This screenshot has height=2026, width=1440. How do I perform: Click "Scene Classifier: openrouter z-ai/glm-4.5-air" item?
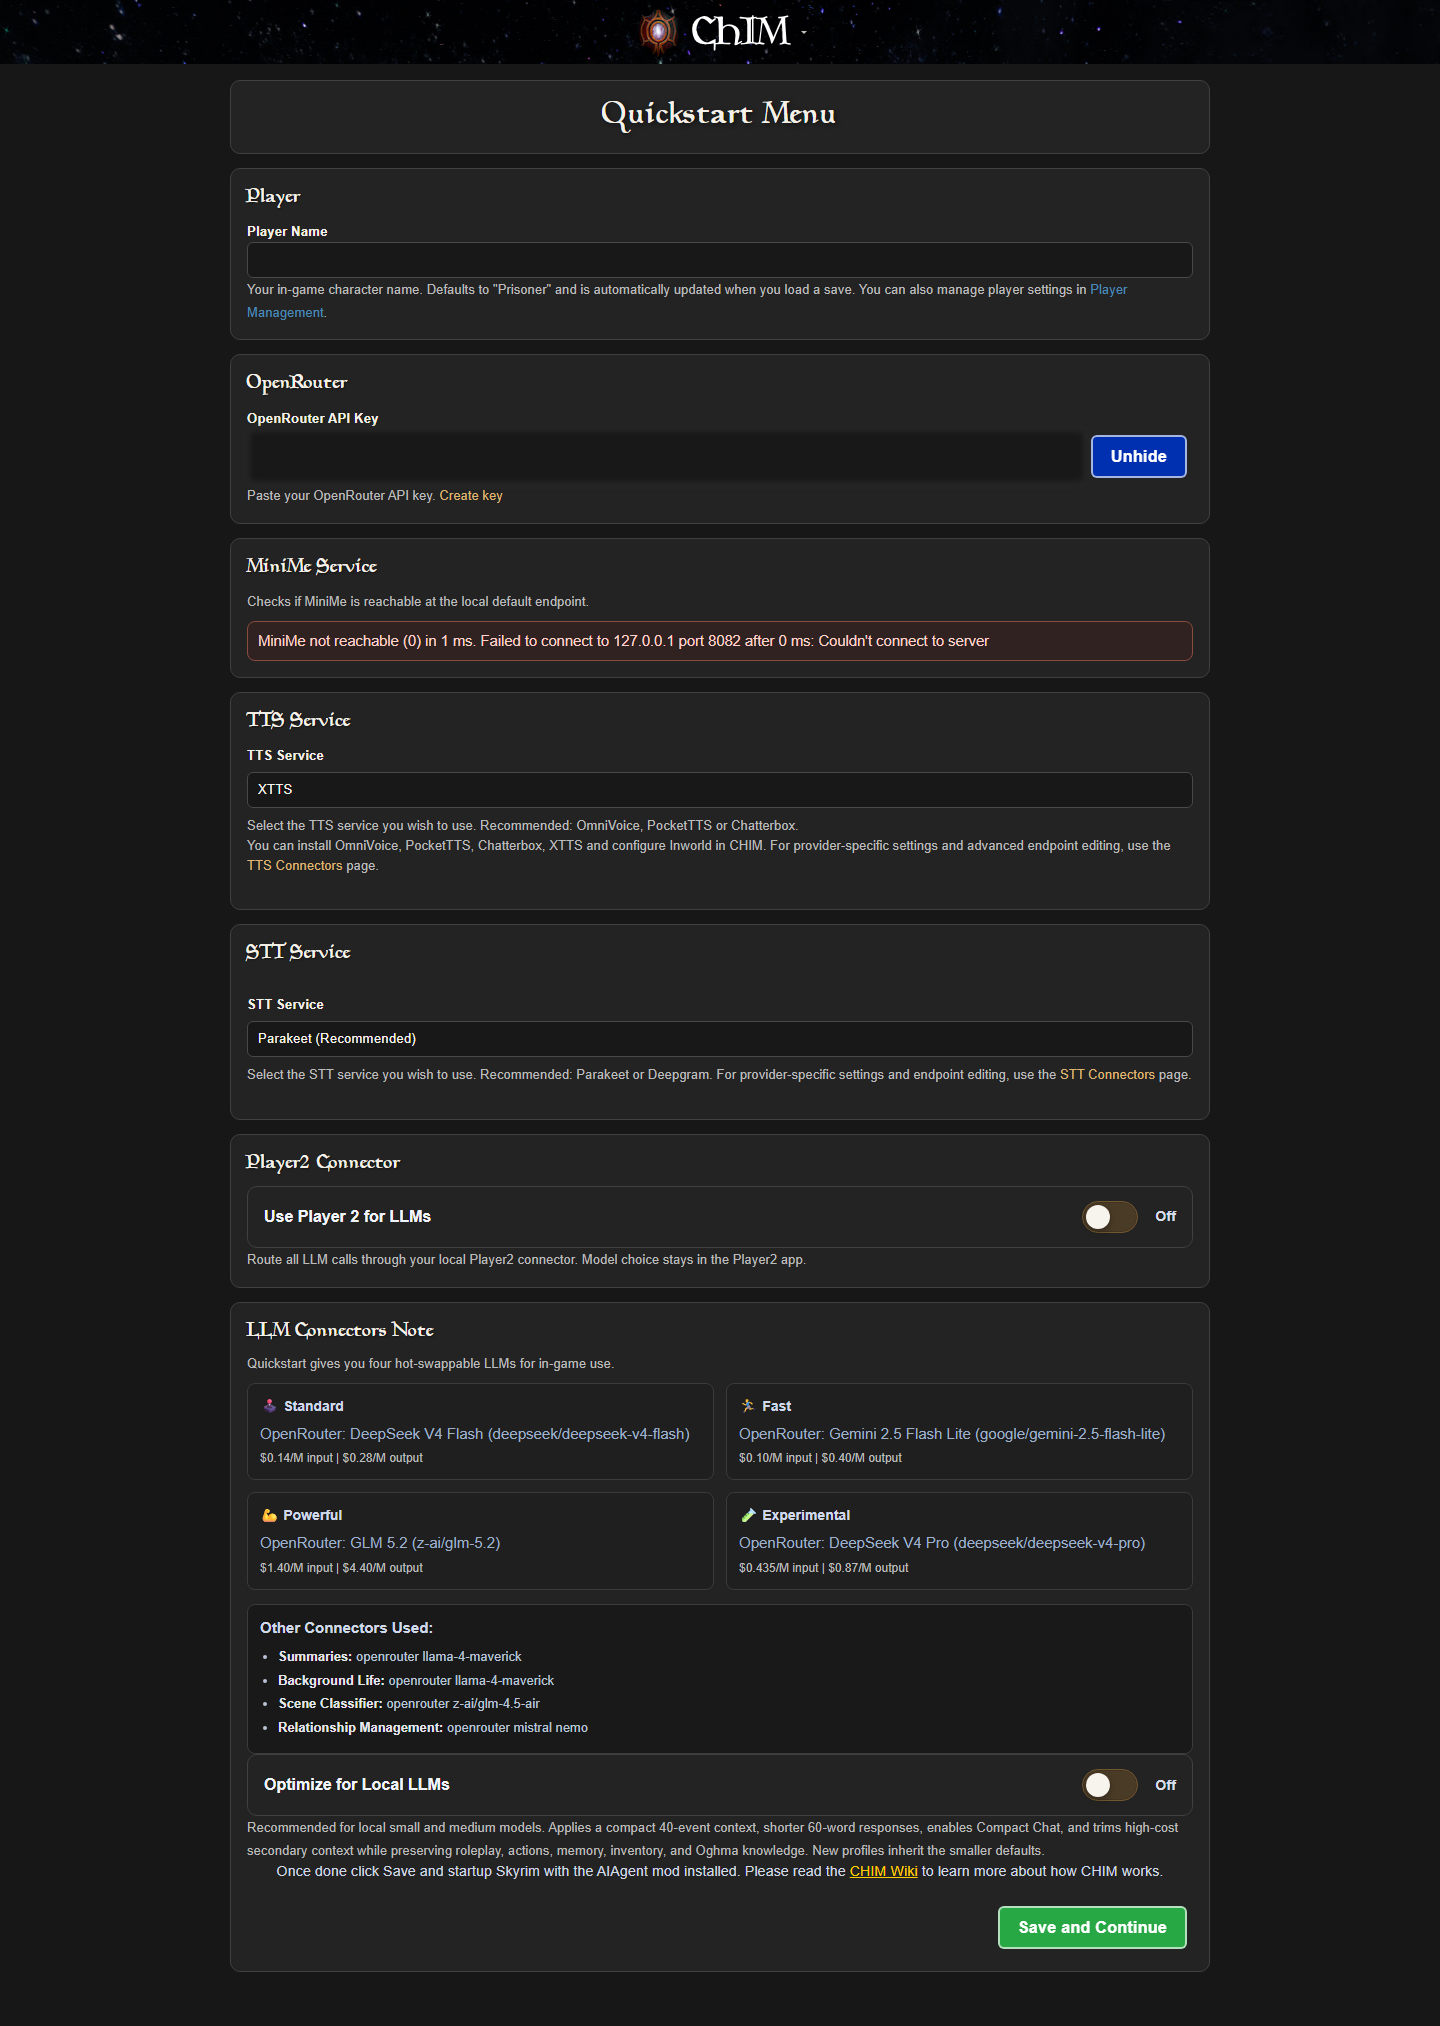(409, 1704)
